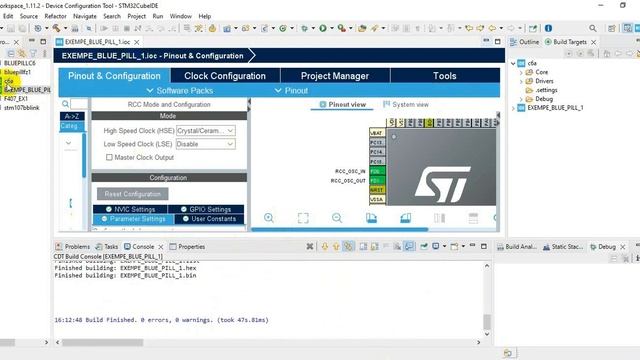Open High Speed Clock HSE dropdown
Viewport: 640px width, 360px height.
[x=206, y=131]
